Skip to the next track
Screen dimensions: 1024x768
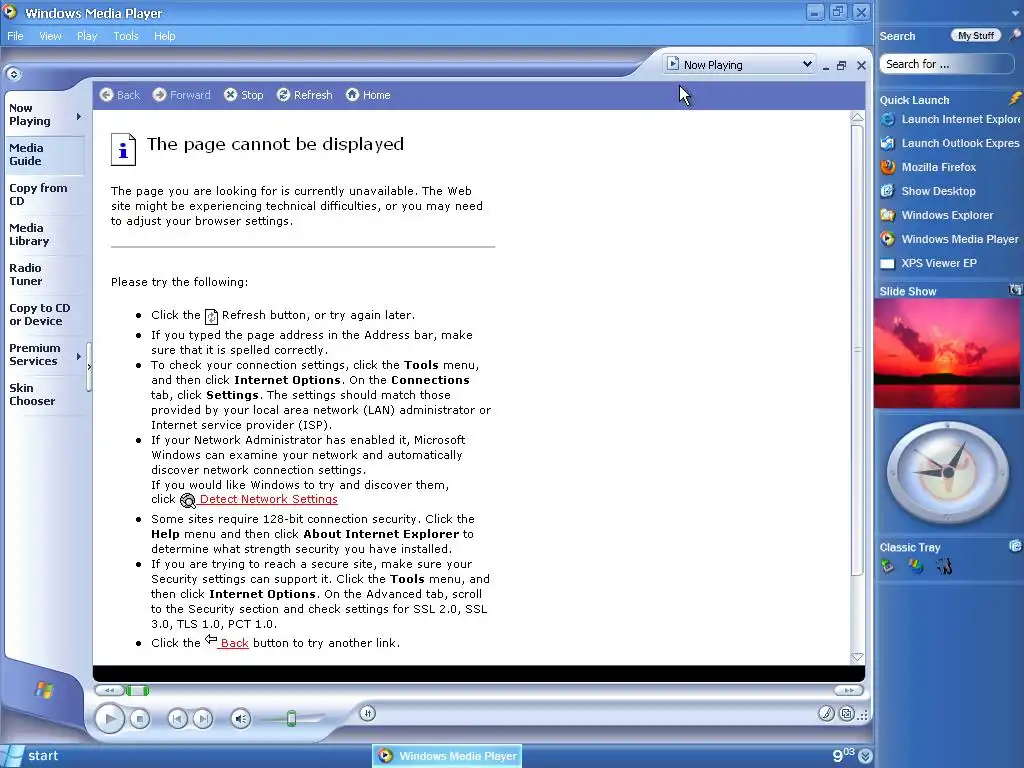203,719
